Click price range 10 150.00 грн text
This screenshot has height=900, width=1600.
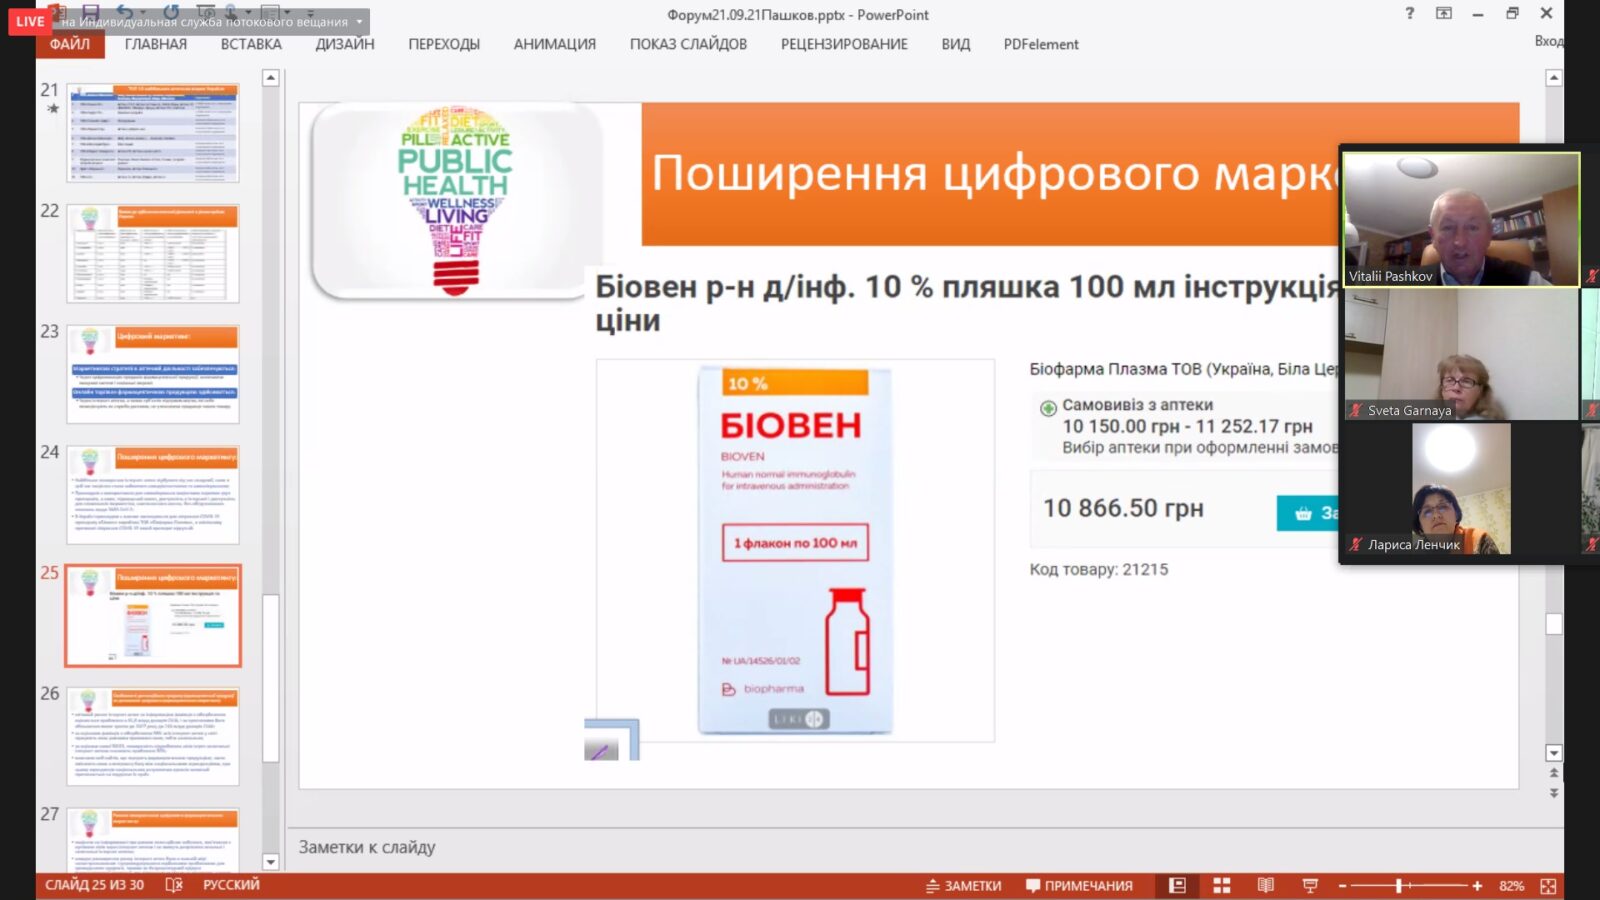point(1187,426)
